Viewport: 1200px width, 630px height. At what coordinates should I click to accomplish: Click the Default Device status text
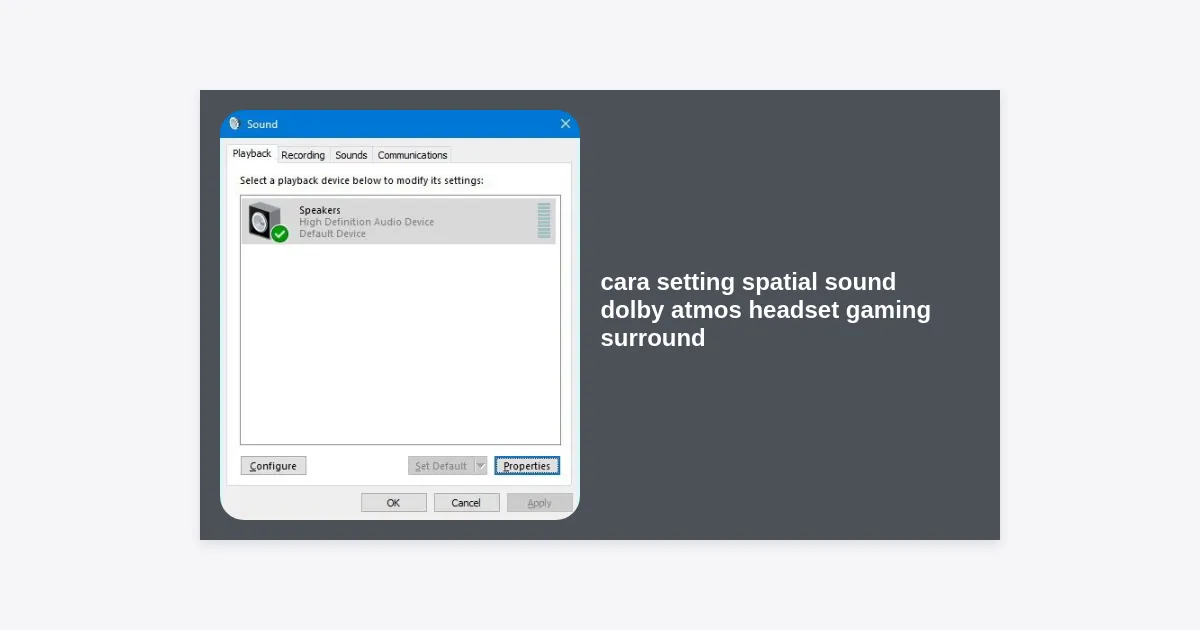coord(332,234)
